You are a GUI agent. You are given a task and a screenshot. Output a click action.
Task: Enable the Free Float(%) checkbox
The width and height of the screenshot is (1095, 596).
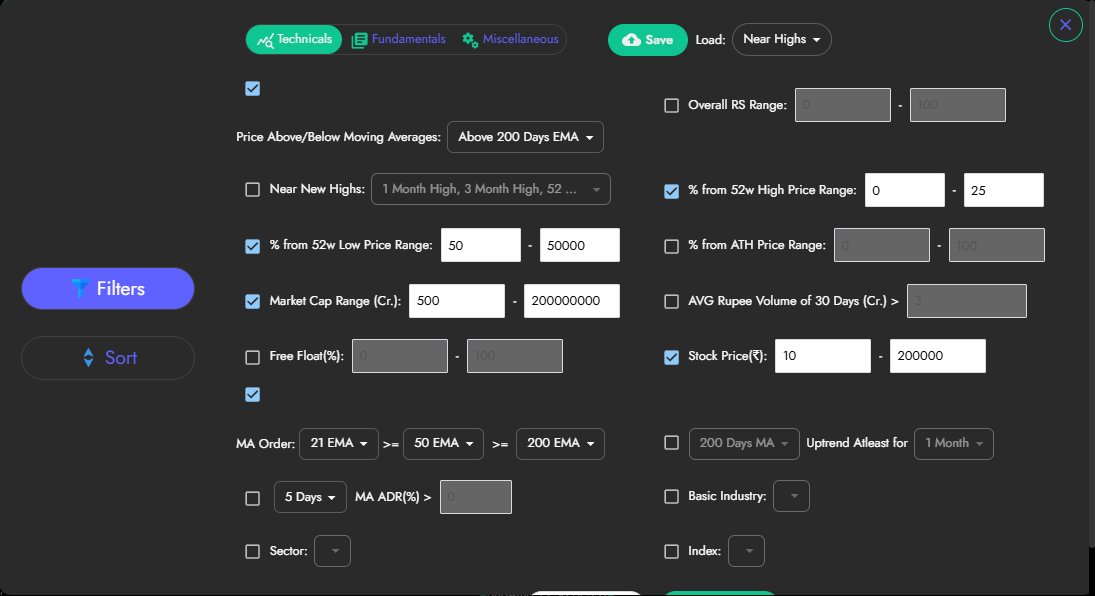(x=253, y=357)
